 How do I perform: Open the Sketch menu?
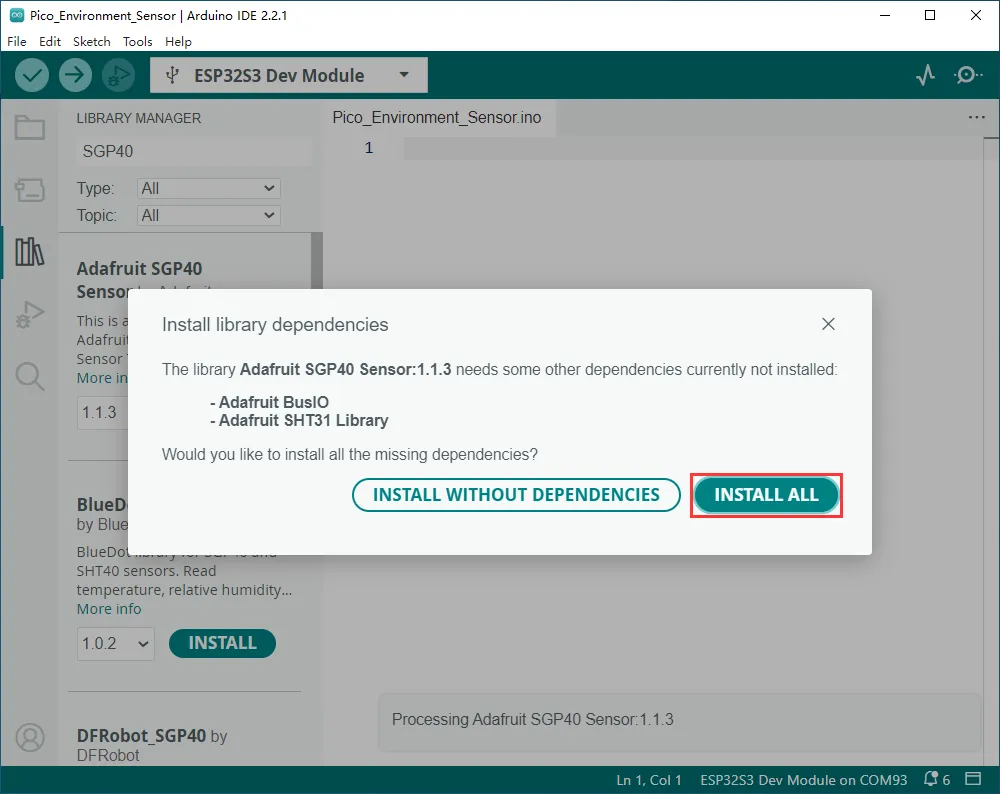pyautogui.click(x=91, y=41)
